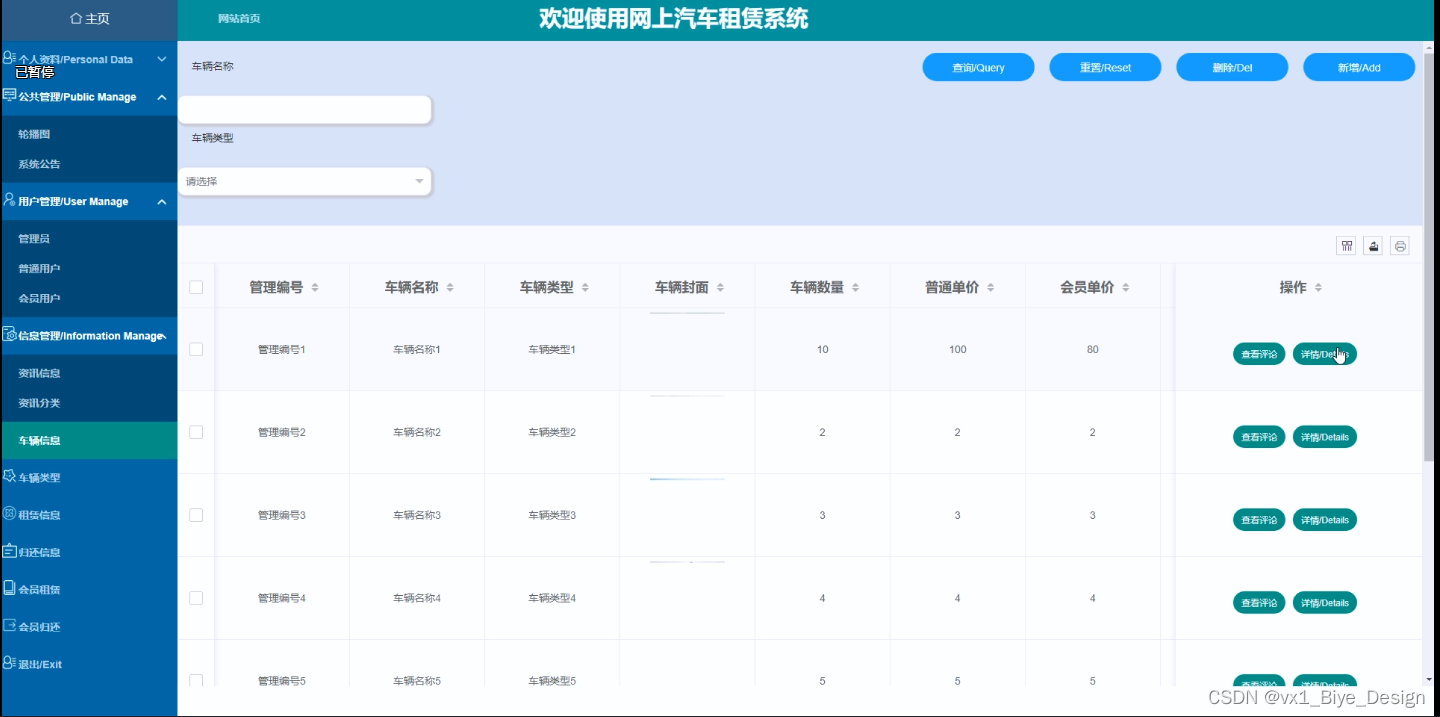Screen dimensions: 1440x717
Task: Open 普通用户 in the sidebar
Action: tap(39, 269)
